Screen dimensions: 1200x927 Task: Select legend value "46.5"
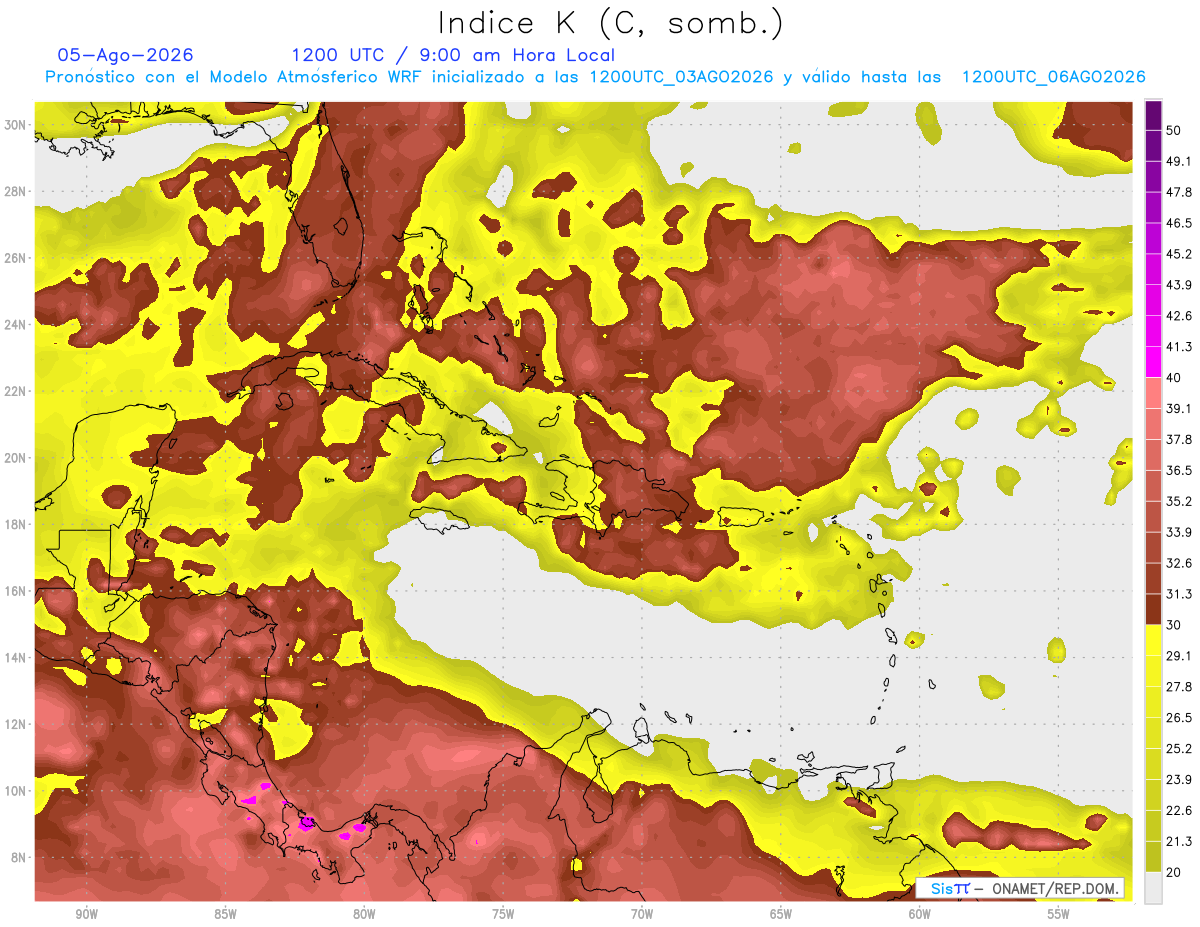tap(1179, 223)
